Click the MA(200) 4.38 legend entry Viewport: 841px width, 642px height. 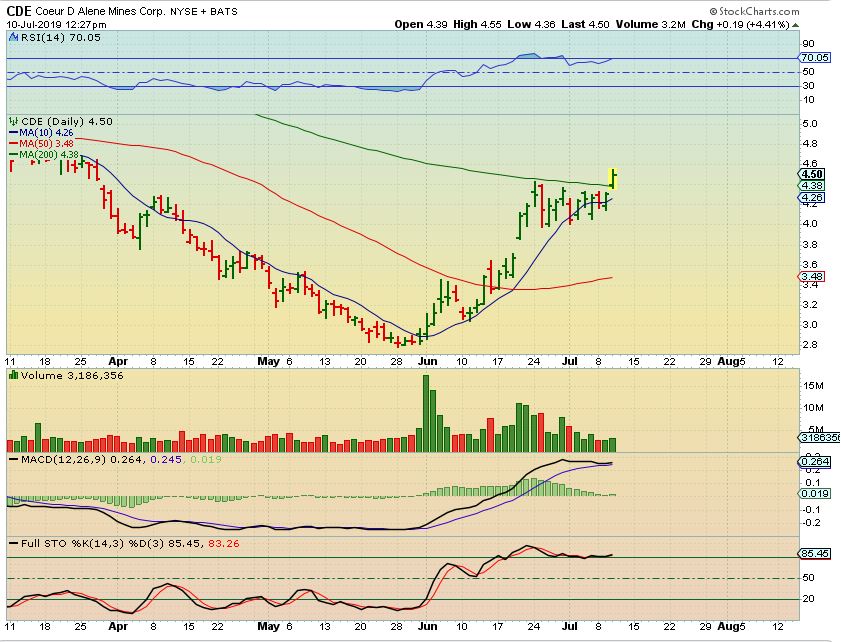pyautogui.click(x=43, y=154)
